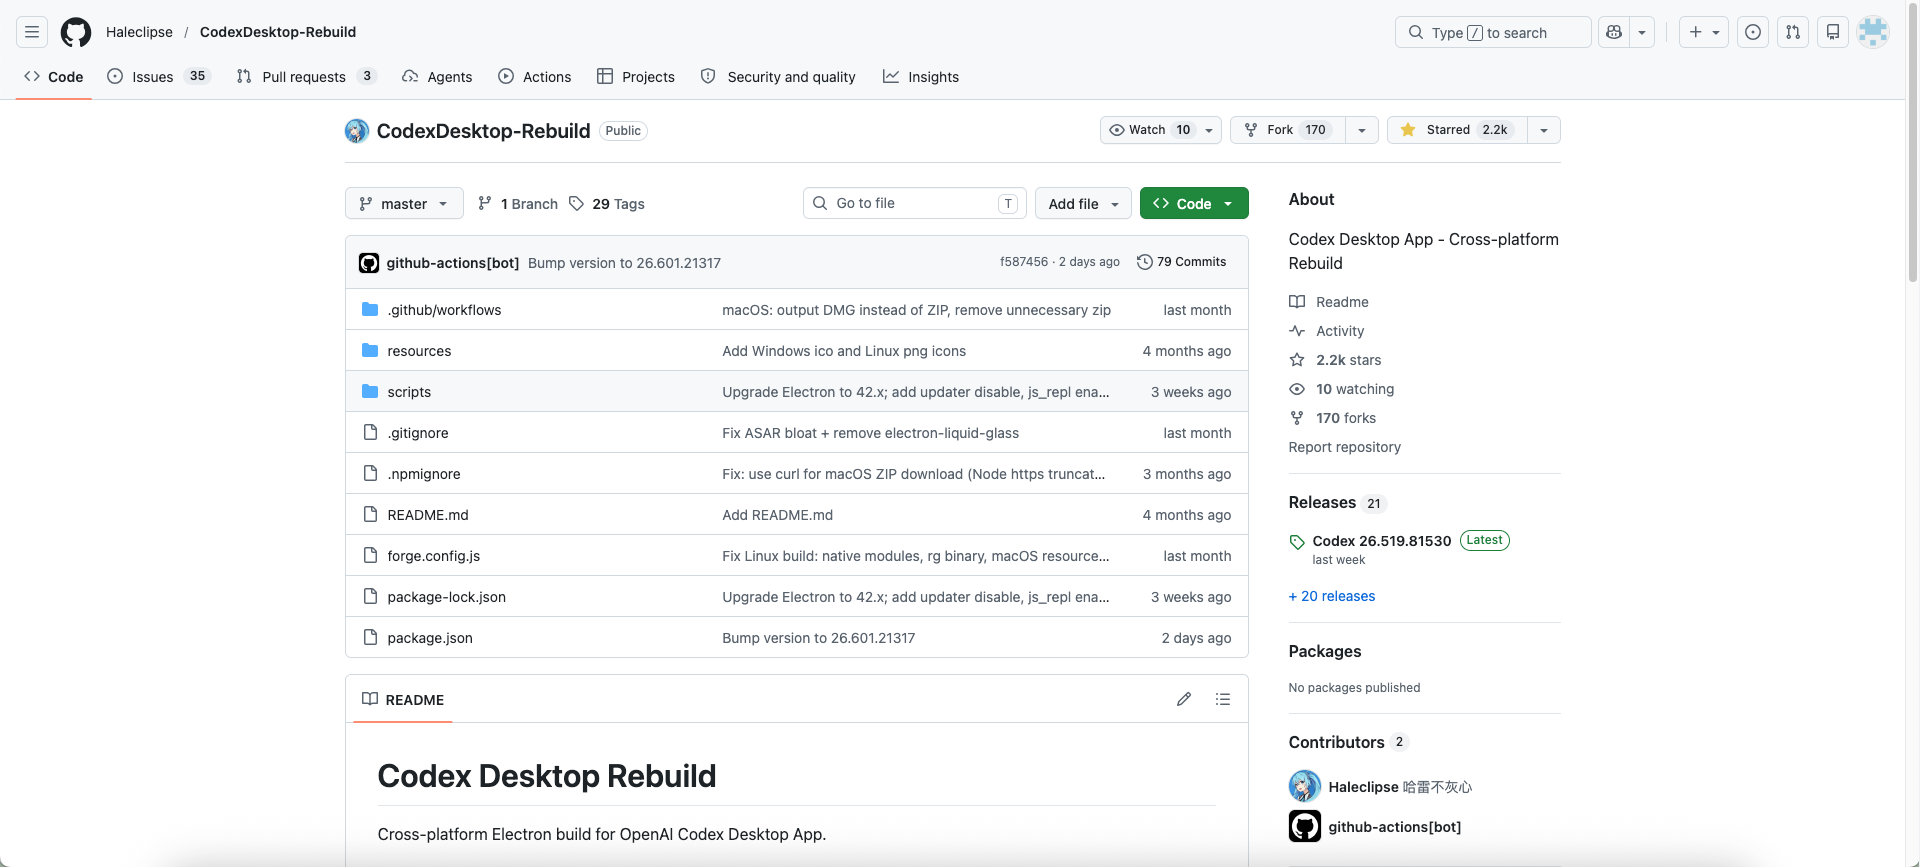This screenshot has width=1920, height=867.
Task: Open the Copilot chat icon
Action: 1614,32
